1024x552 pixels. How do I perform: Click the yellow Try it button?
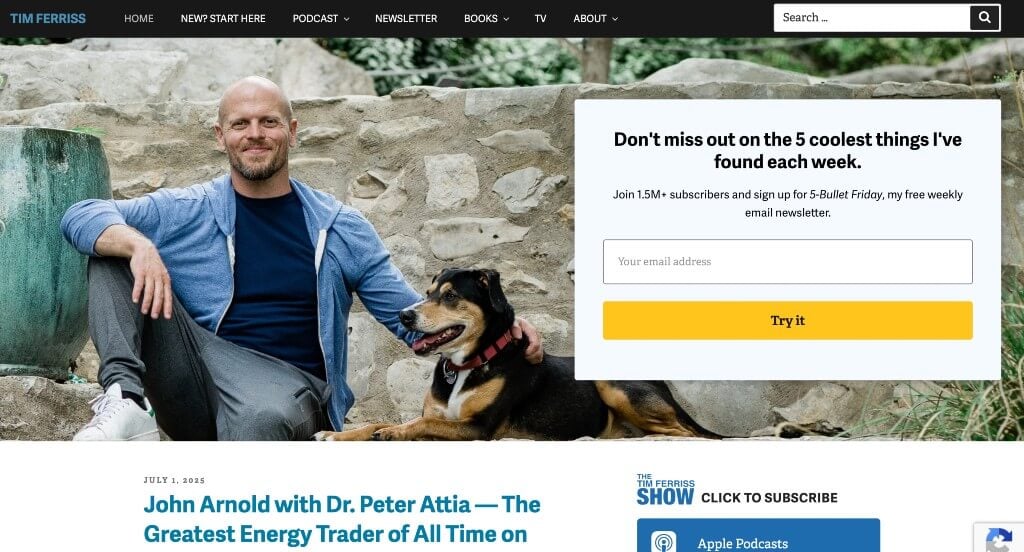pos(788,320)
